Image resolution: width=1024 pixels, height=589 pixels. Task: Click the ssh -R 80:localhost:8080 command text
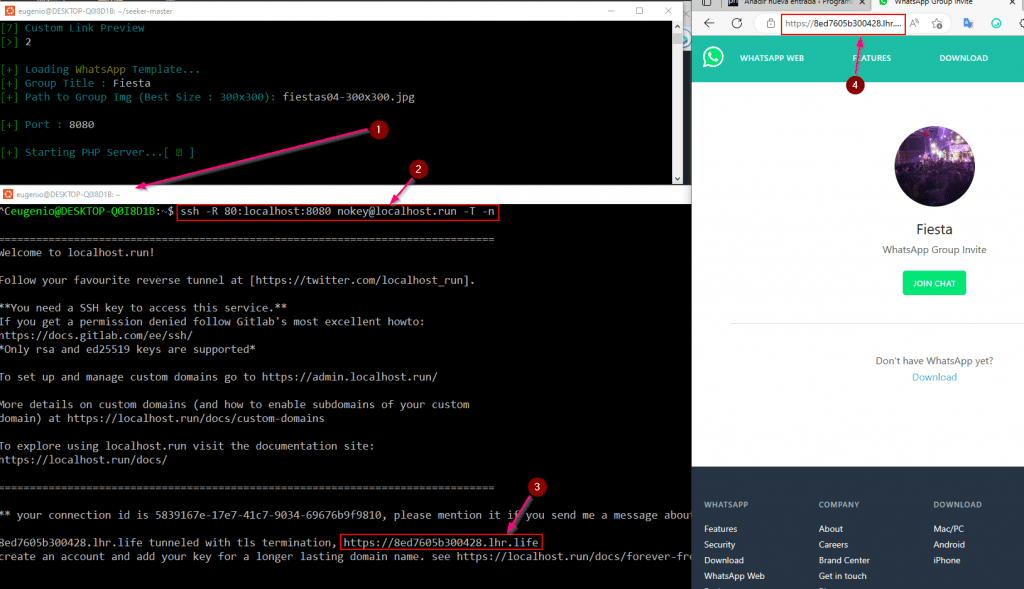[337, 212]
